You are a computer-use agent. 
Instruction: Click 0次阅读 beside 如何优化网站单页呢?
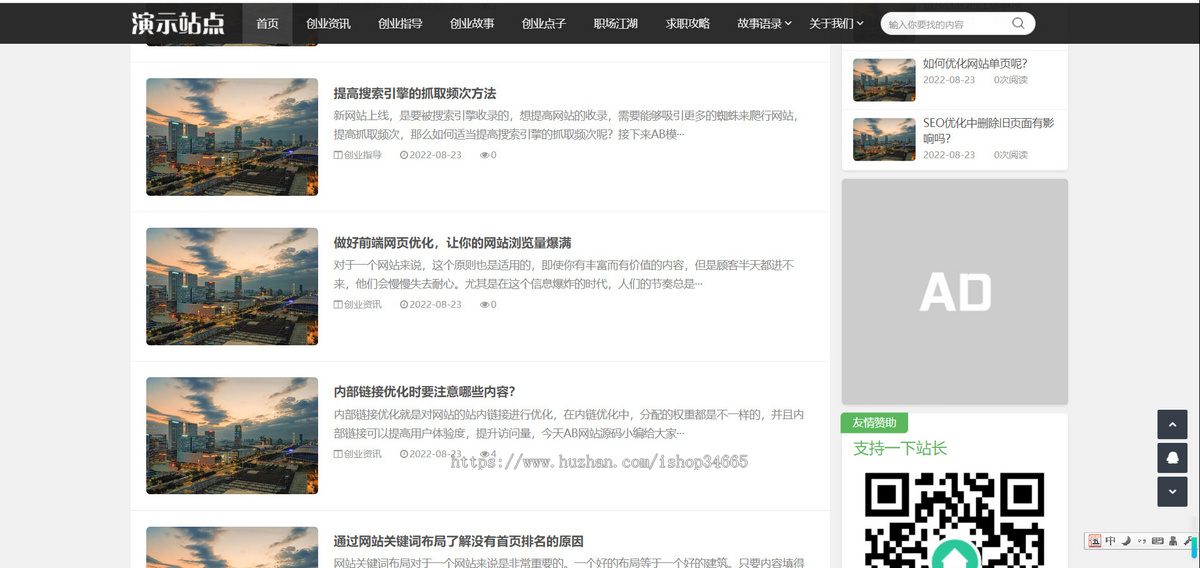pos(1011,80)
